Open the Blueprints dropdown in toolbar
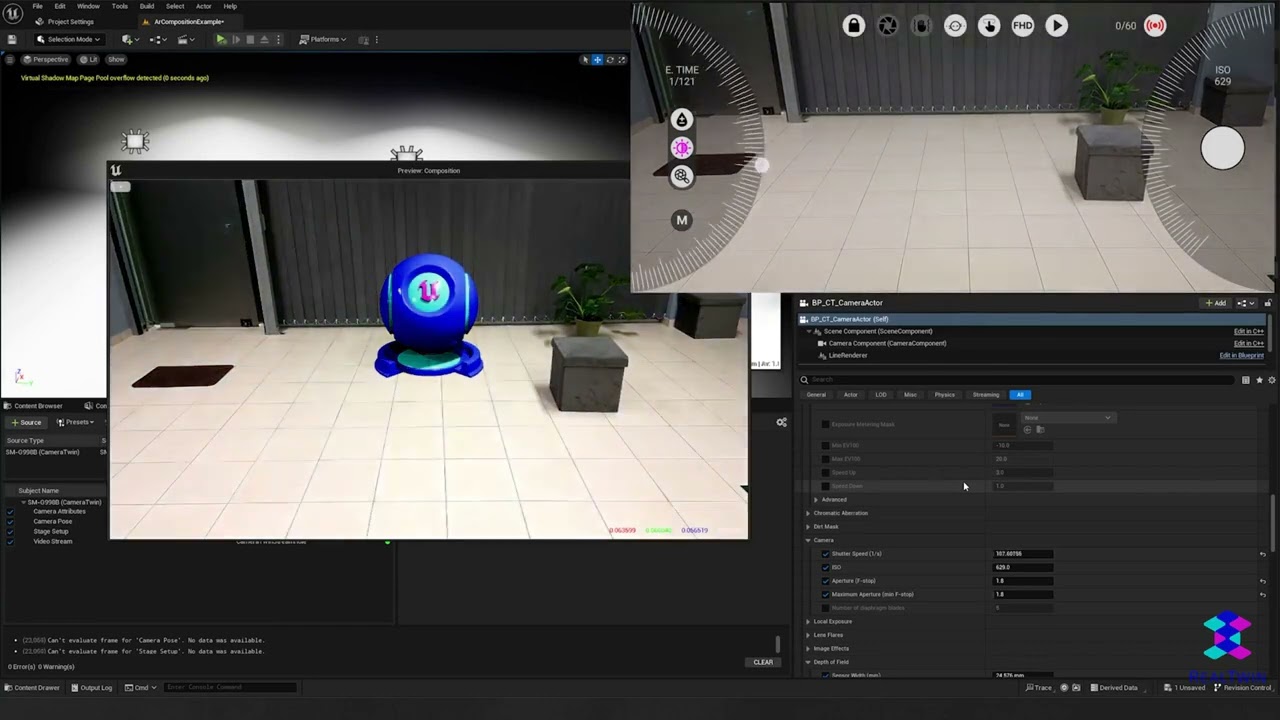The image size is (1280, 720). [157, 39]
